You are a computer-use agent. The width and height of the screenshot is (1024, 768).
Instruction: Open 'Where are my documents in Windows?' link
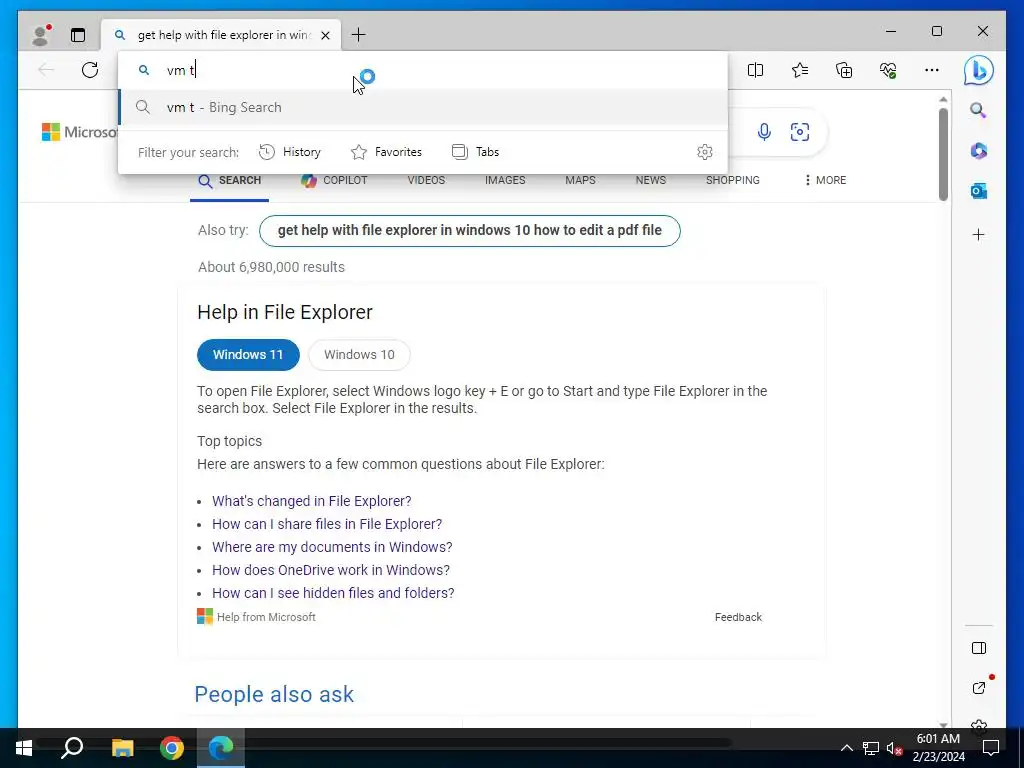pyautogui.click(x=332, y=547)
